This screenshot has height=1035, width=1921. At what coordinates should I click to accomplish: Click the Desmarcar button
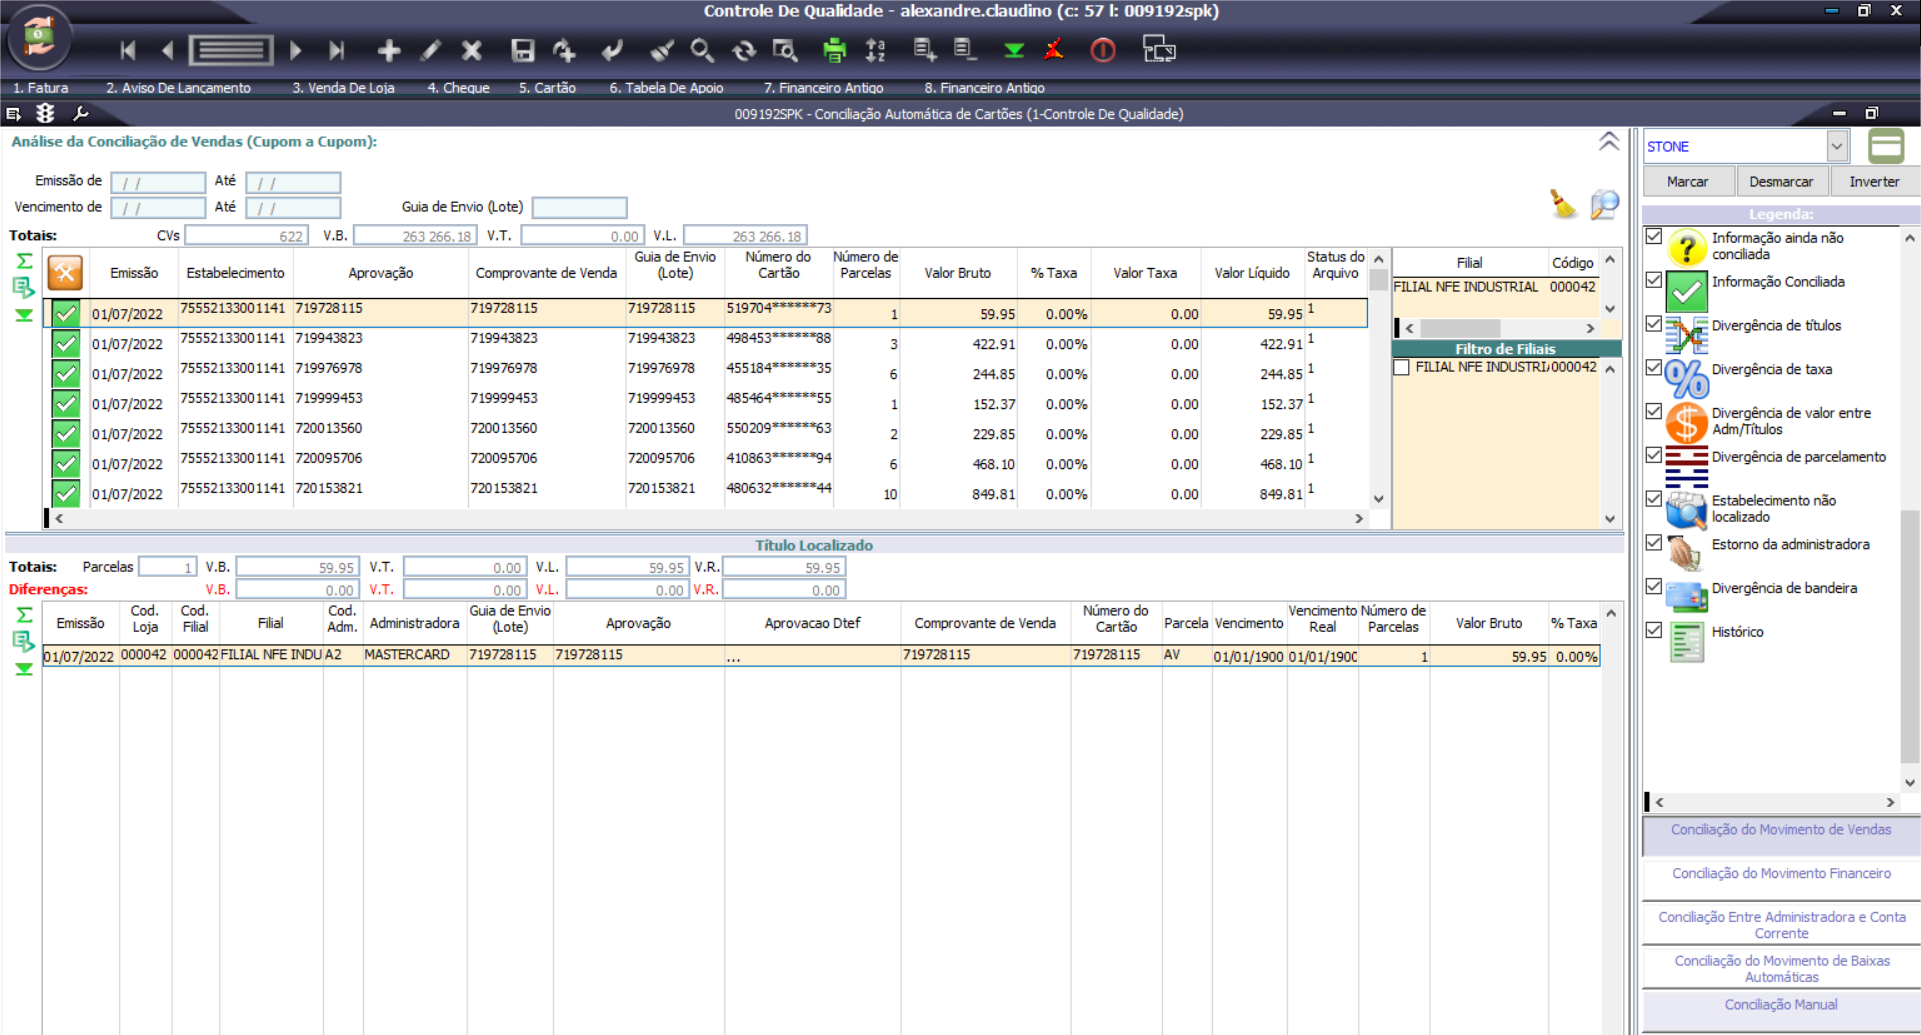[1780, 181]
